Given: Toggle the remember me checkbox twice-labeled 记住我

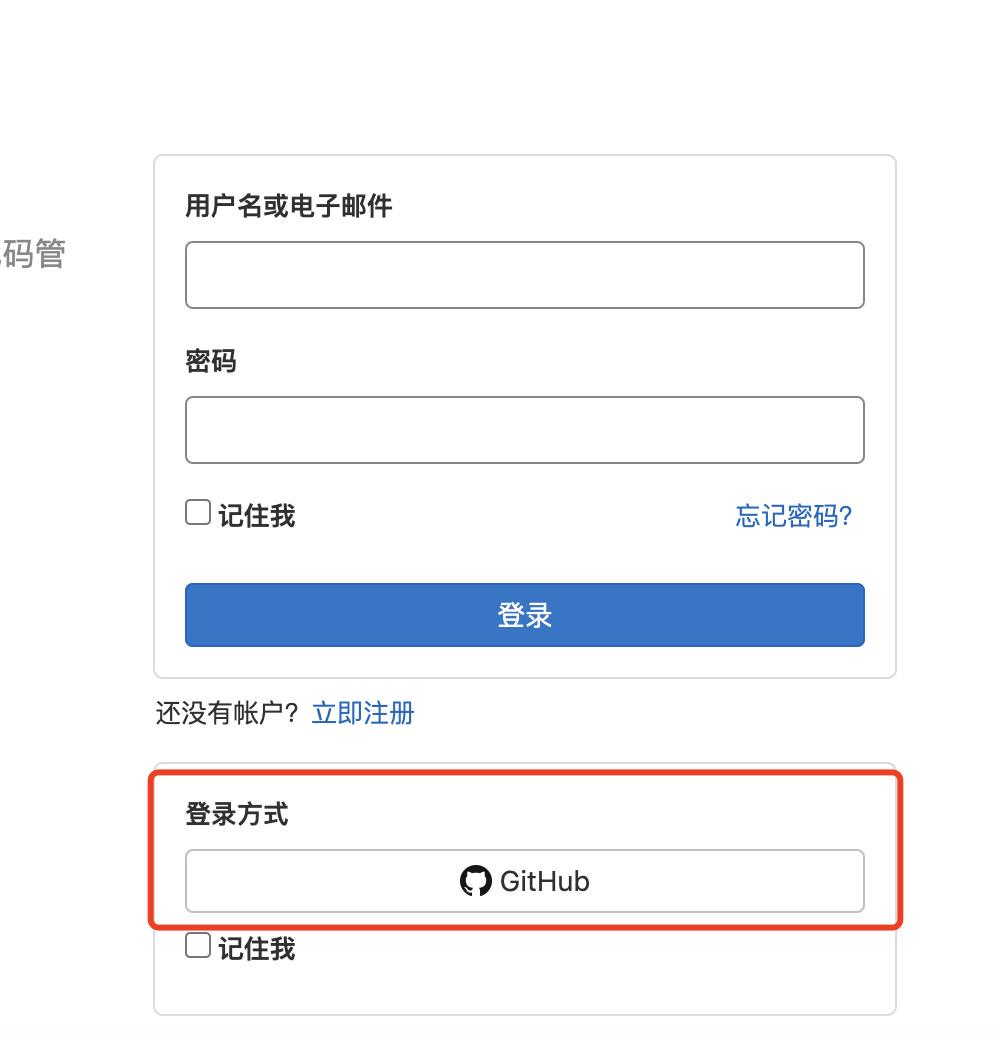Looking at the screenshot, I should point(196,945).
